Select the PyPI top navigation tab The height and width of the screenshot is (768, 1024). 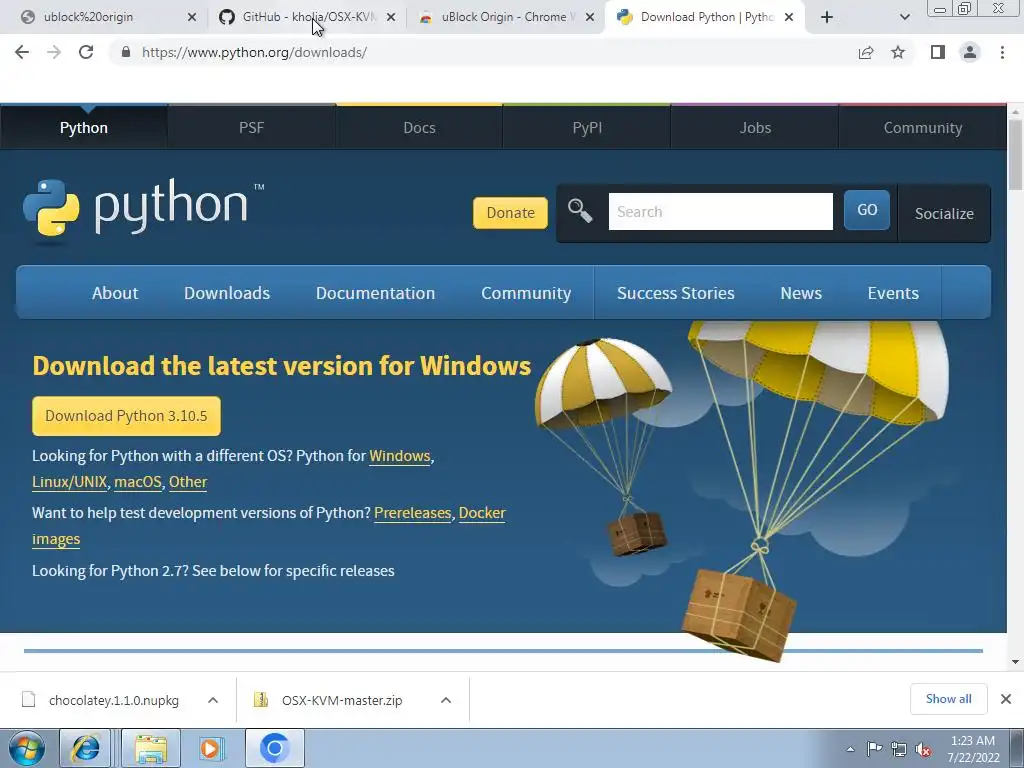[587, 127]
